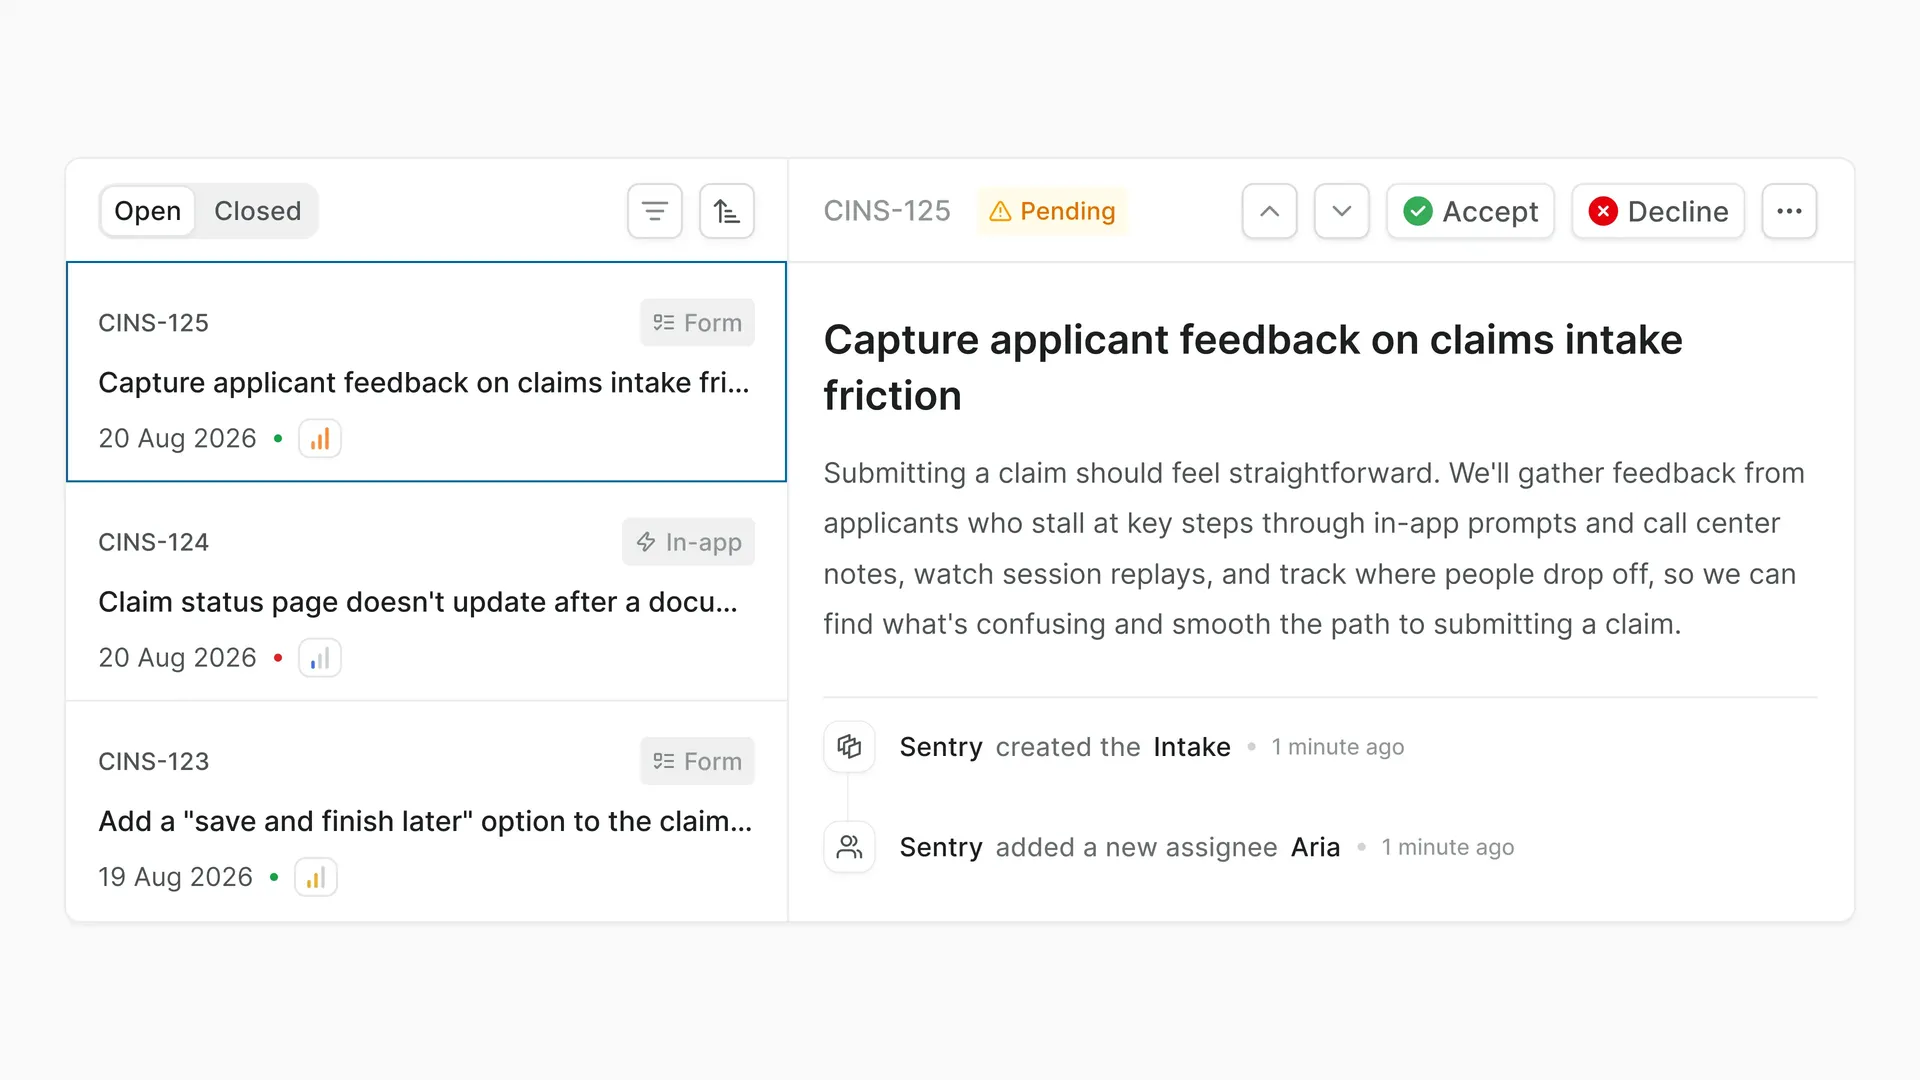Screen dimensions: 1920x1080
Task: Open the filter options icon
Action: pyautogui.click(x=655, y=211)
